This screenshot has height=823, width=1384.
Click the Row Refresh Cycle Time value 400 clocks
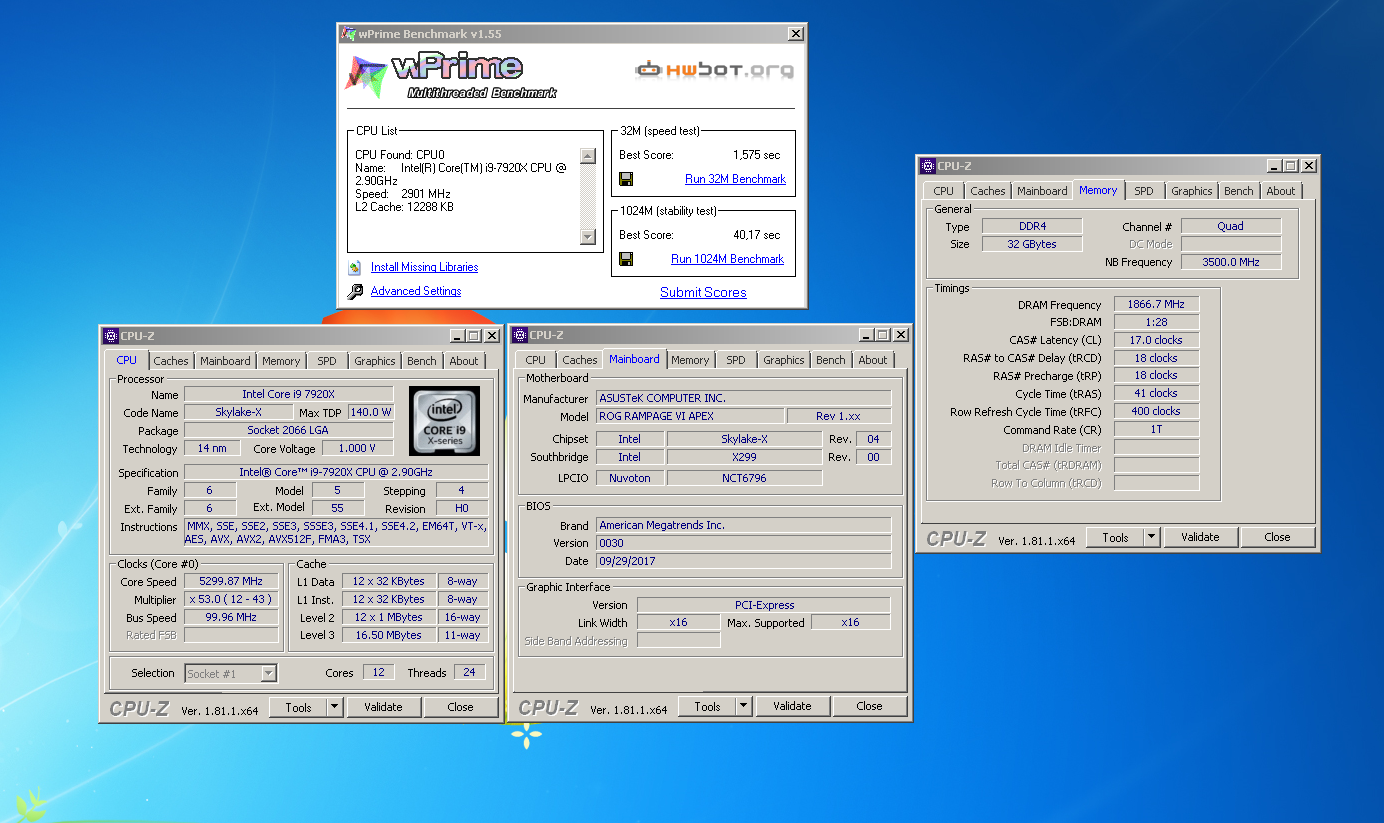[x=1156, y=411]
